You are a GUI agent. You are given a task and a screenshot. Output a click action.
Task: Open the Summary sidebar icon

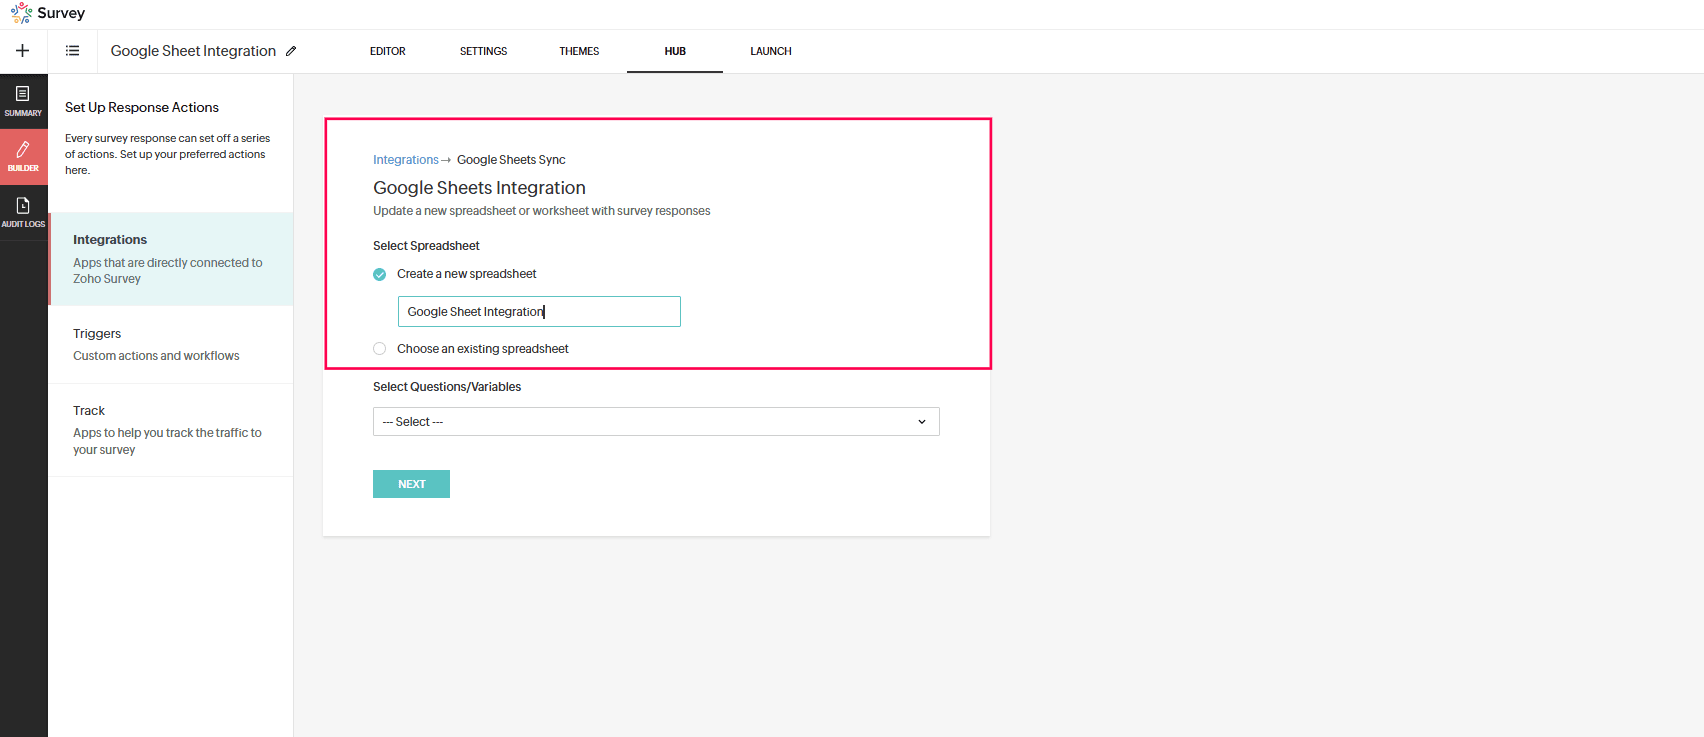(x=23, y=101)
